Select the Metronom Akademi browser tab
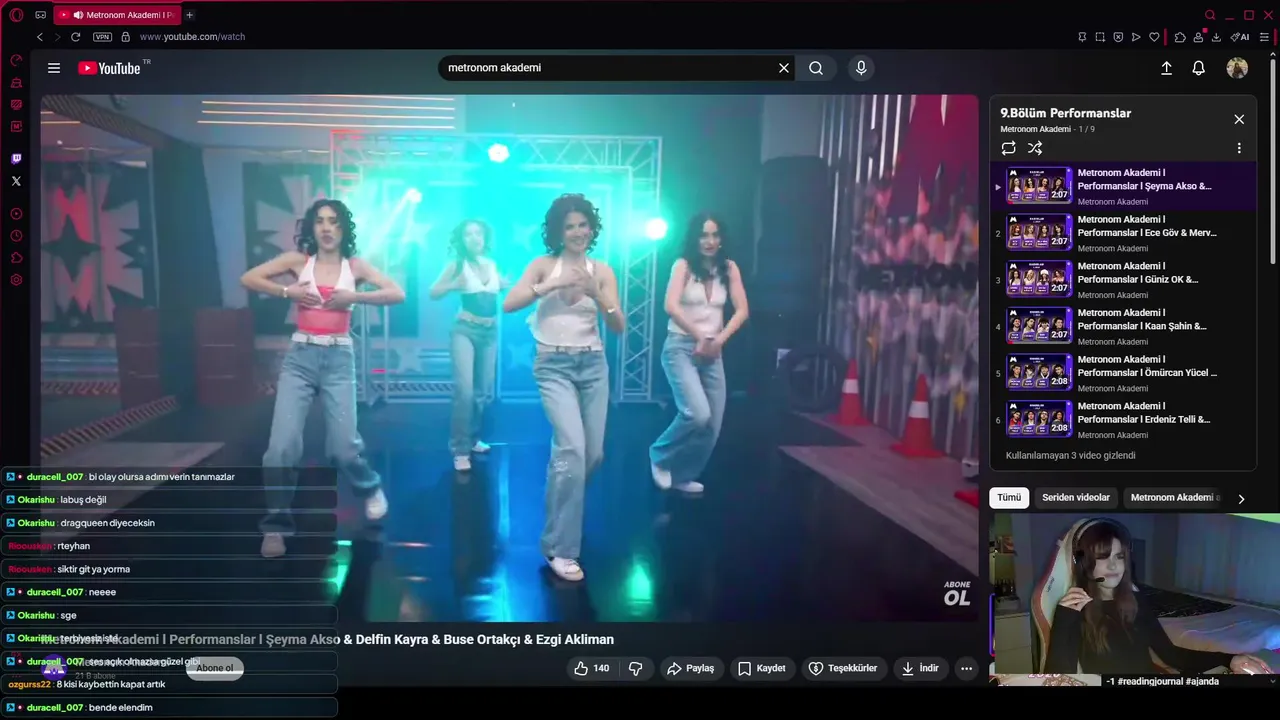This screenshot has width=1280, height=720. 116,15
